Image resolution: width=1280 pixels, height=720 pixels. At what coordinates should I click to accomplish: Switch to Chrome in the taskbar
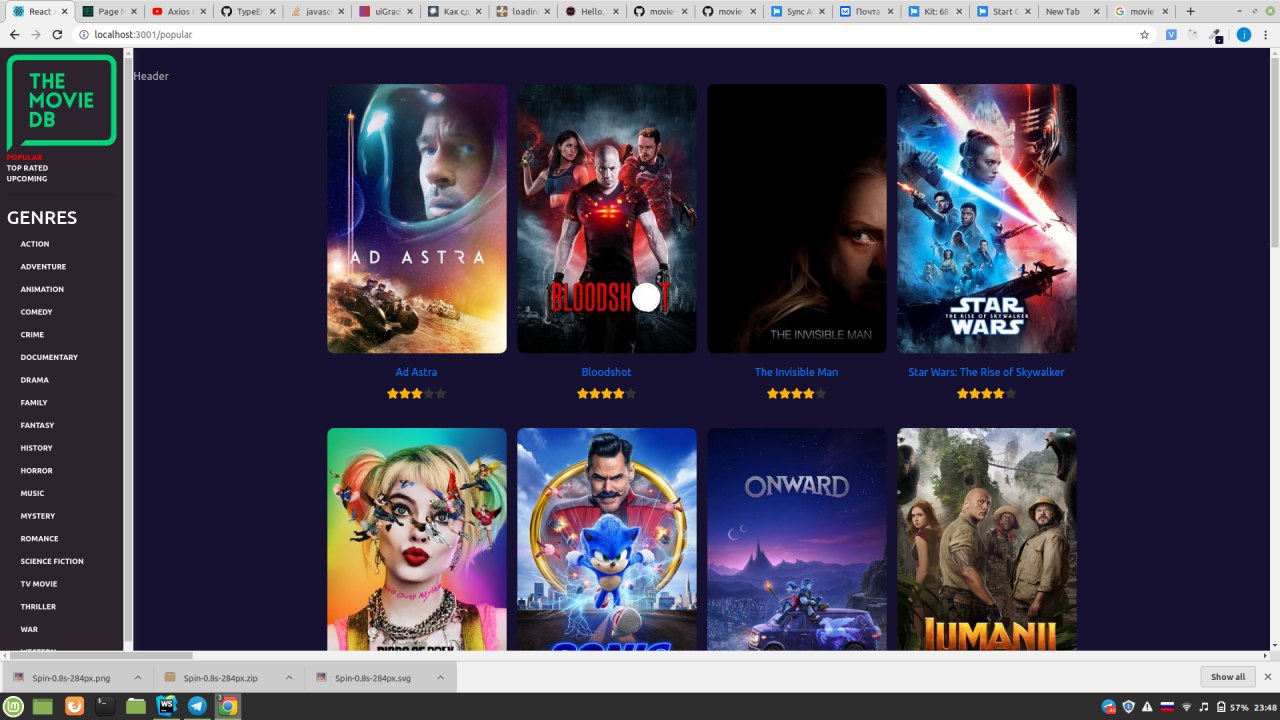pos(227,706)
